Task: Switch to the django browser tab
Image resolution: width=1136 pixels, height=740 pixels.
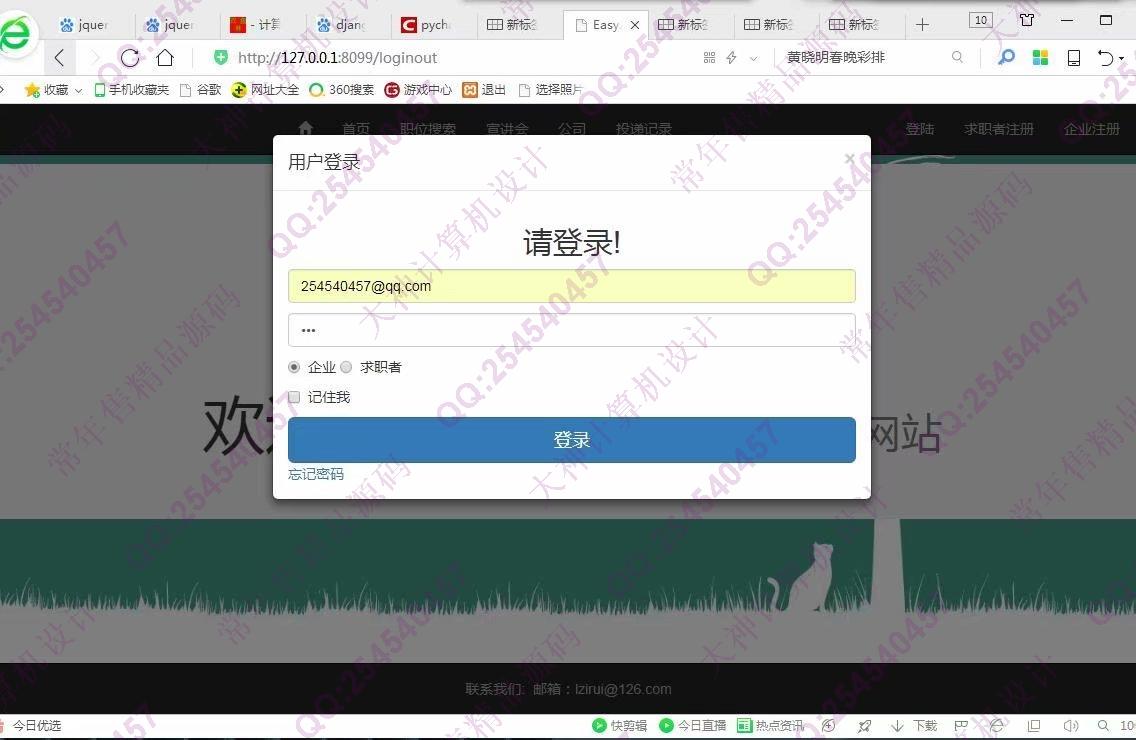Action: (340, 24)
